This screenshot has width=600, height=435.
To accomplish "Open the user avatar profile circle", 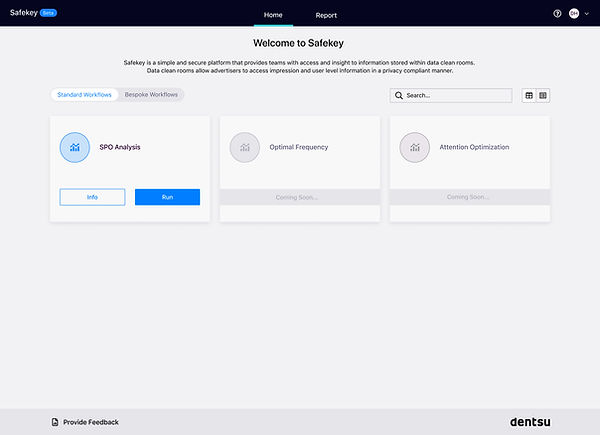I will [574, 14].
